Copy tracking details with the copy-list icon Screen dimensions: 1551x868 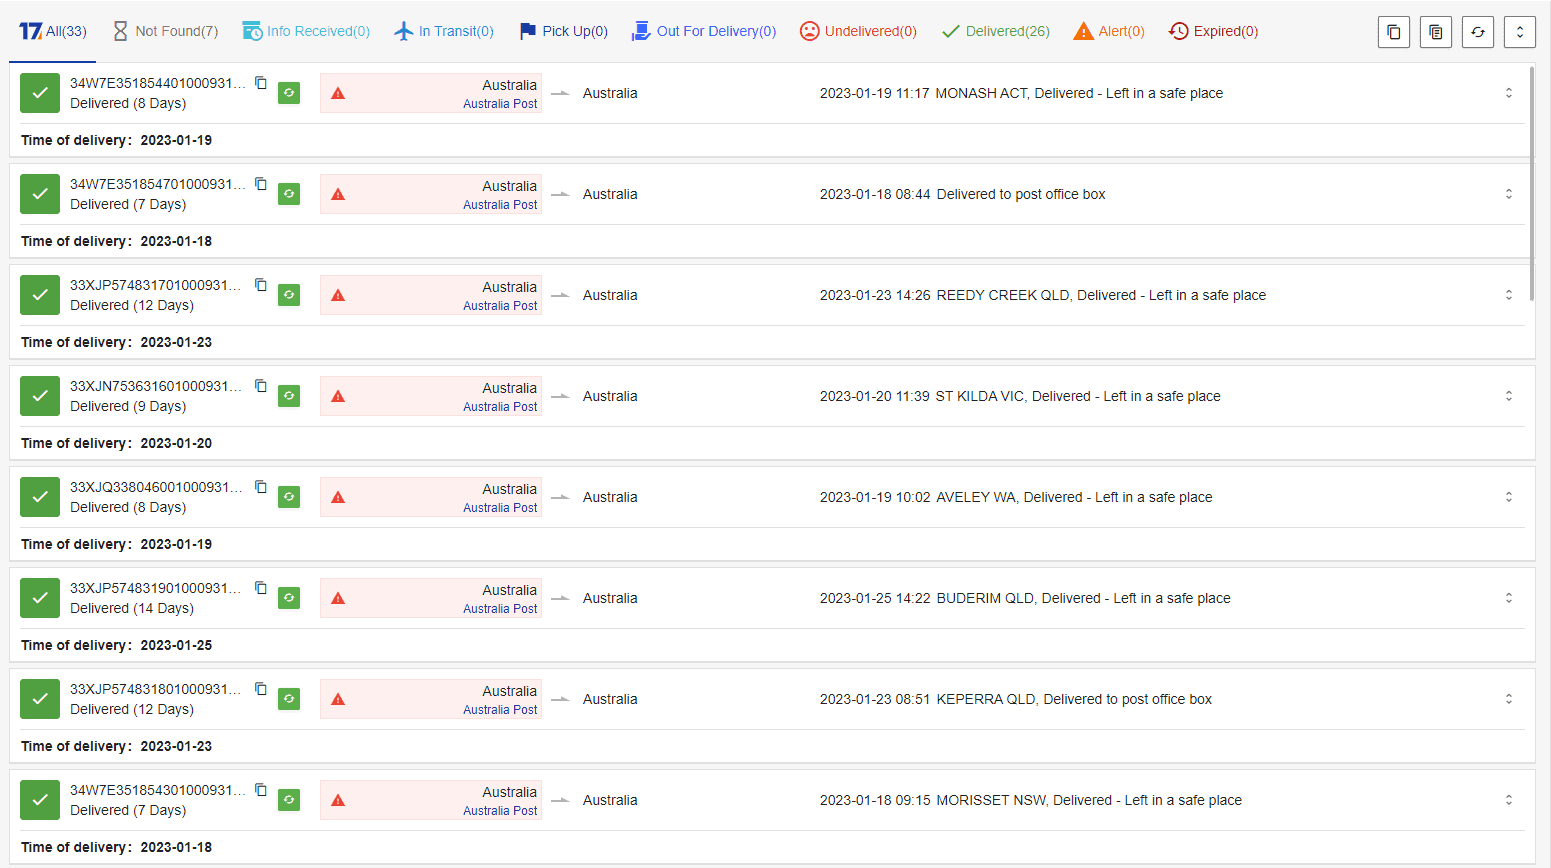pyautogui.click(x=1436, y=31)
